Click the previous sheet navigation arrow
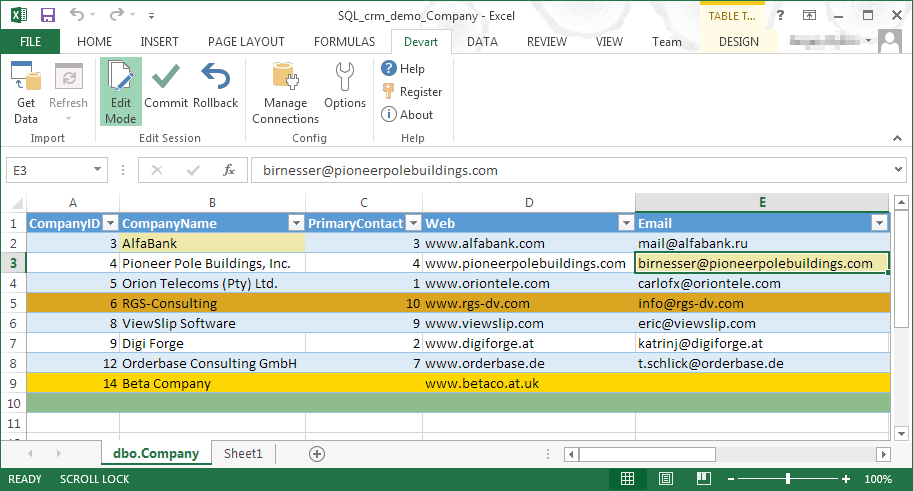 30,454
